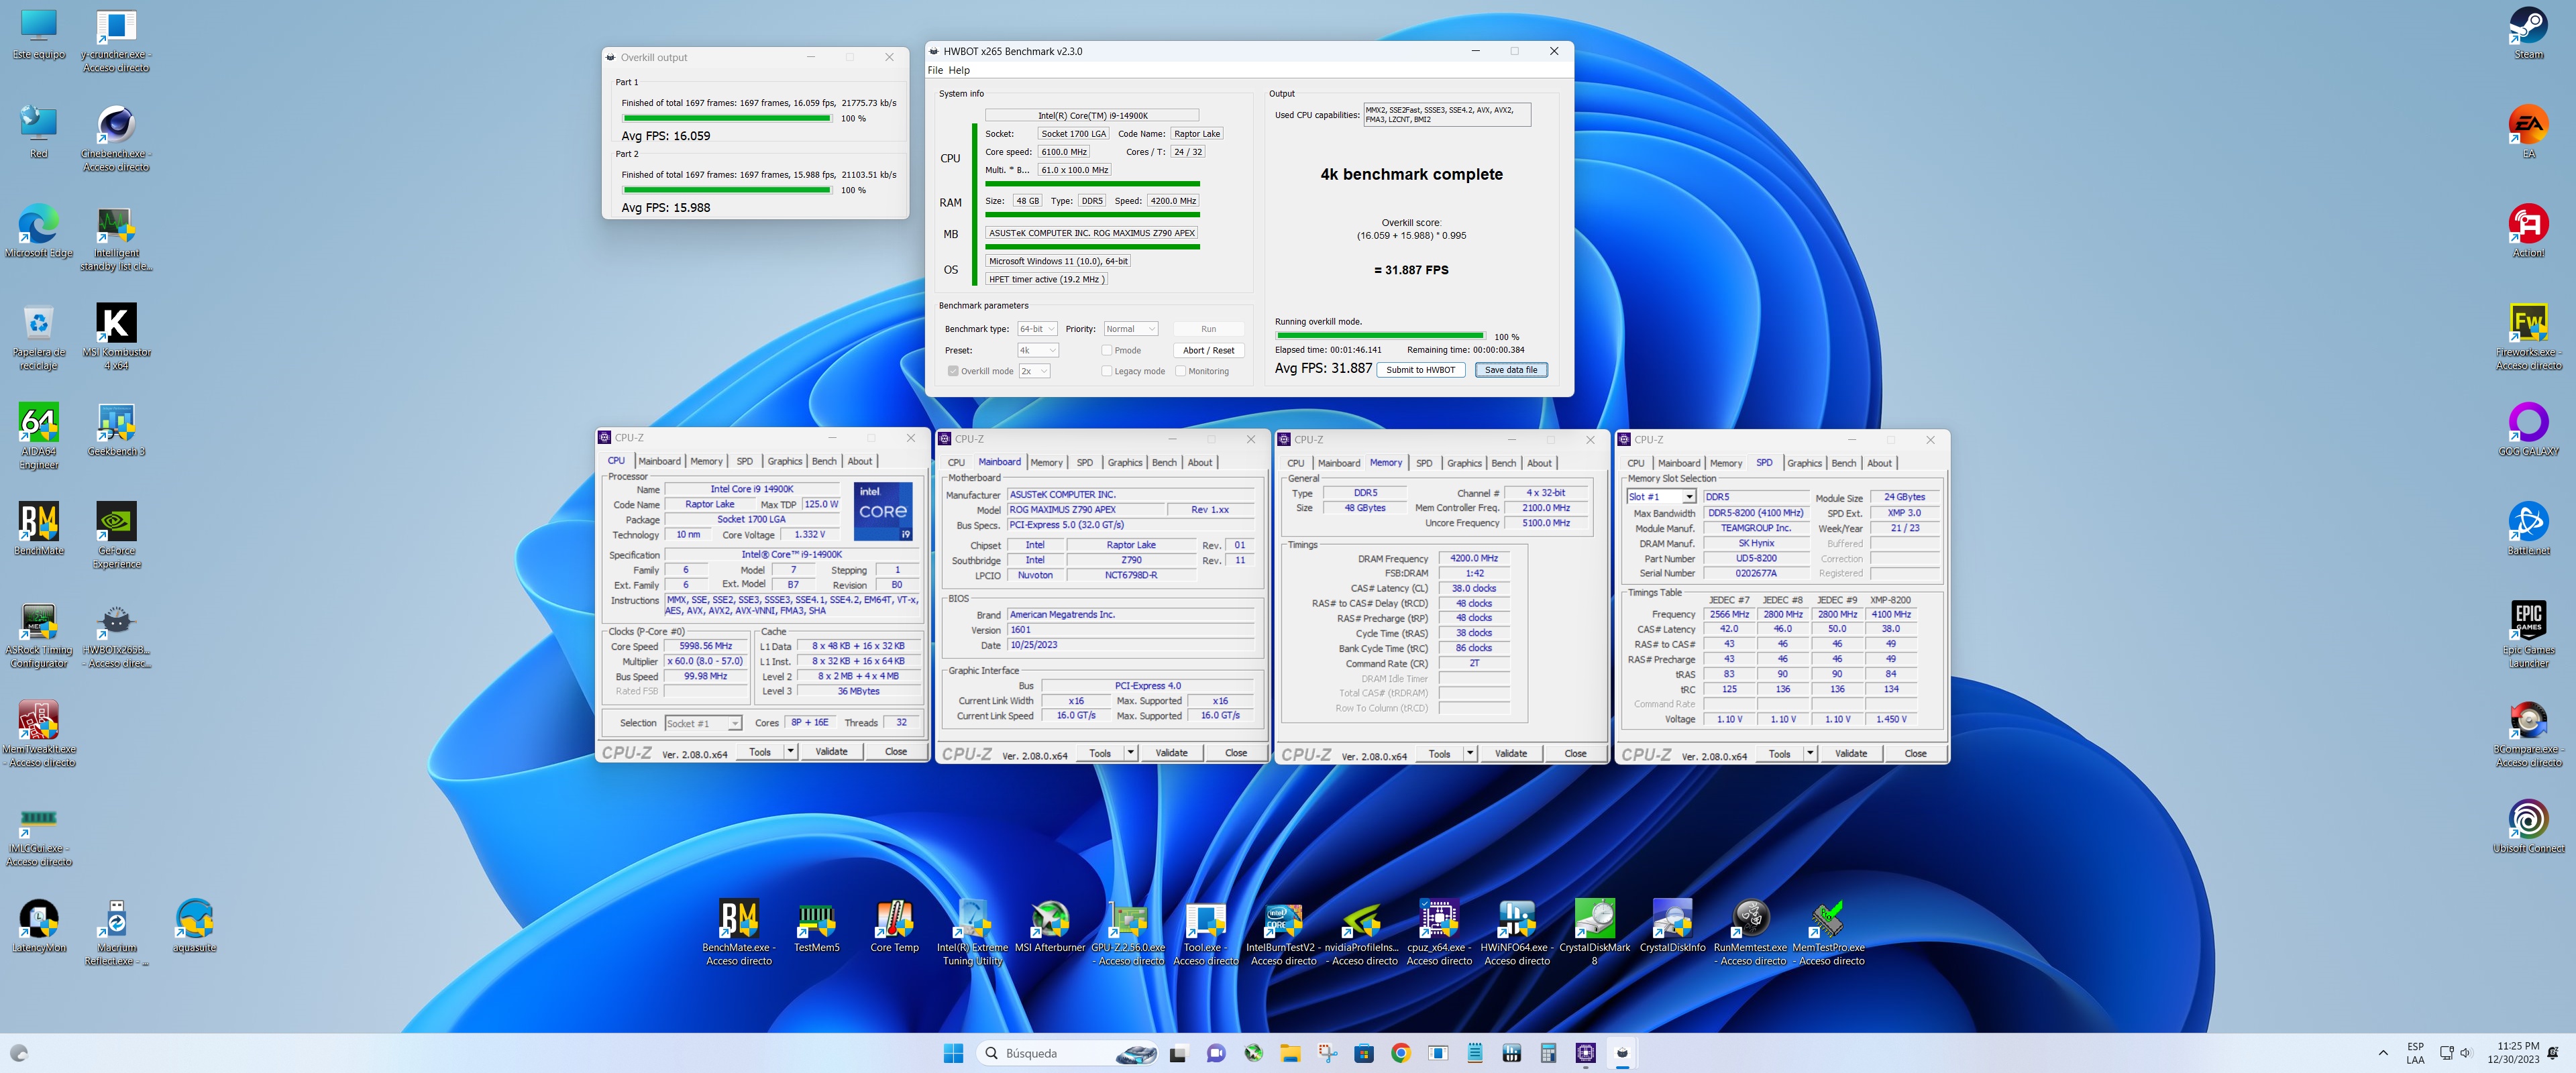
Task: Open Cinebench.exe shortcut icon
Action: [116, 138]
